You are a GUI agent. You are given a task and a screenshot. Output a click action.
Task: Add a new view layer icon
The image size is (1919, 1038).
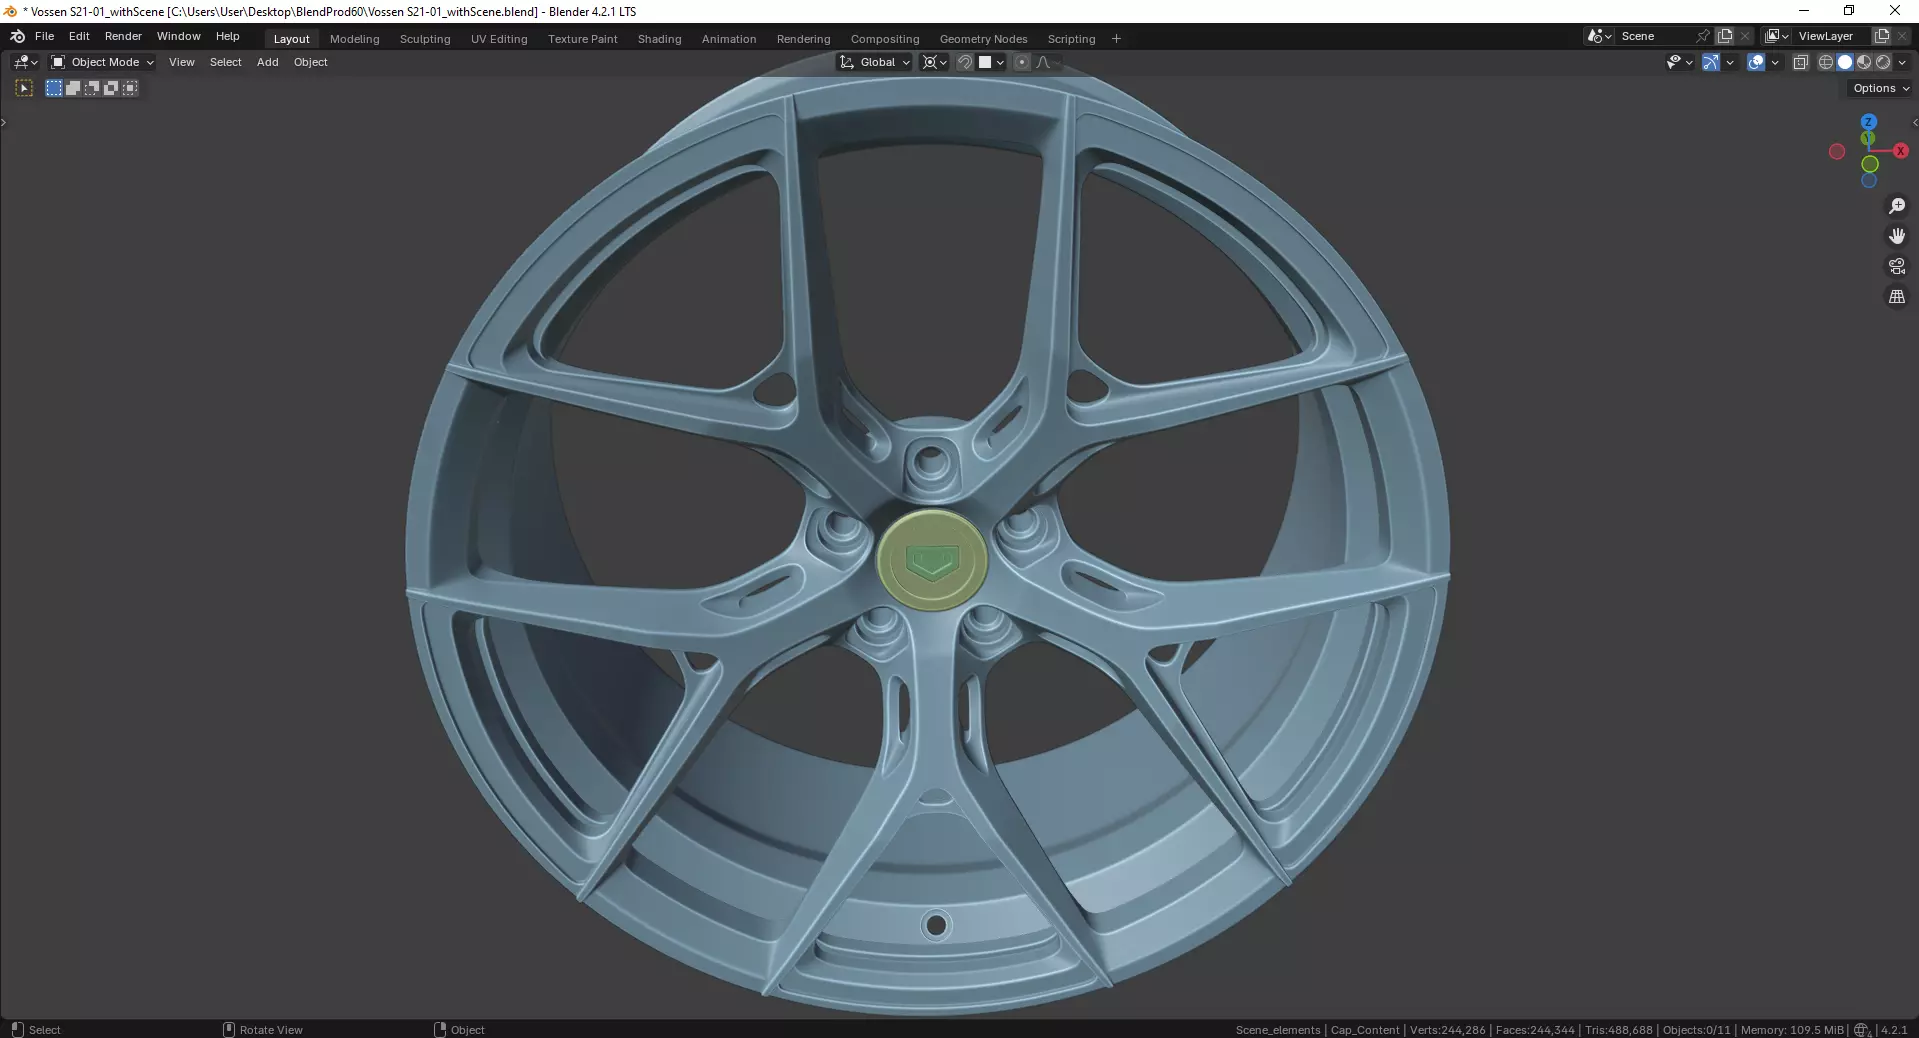pyautogui.click(x=1882, y=36)
